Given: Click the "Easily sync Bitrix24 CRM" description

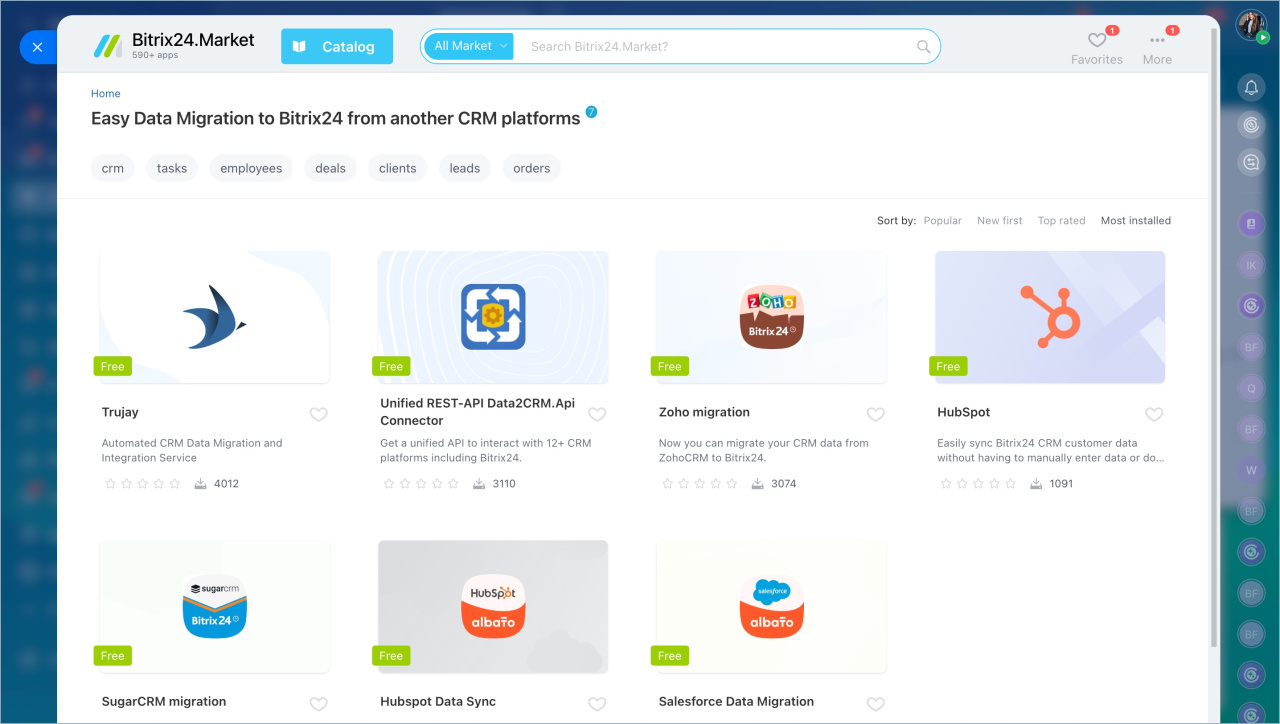Looking at the screenshot, I should pos(1050,450).
